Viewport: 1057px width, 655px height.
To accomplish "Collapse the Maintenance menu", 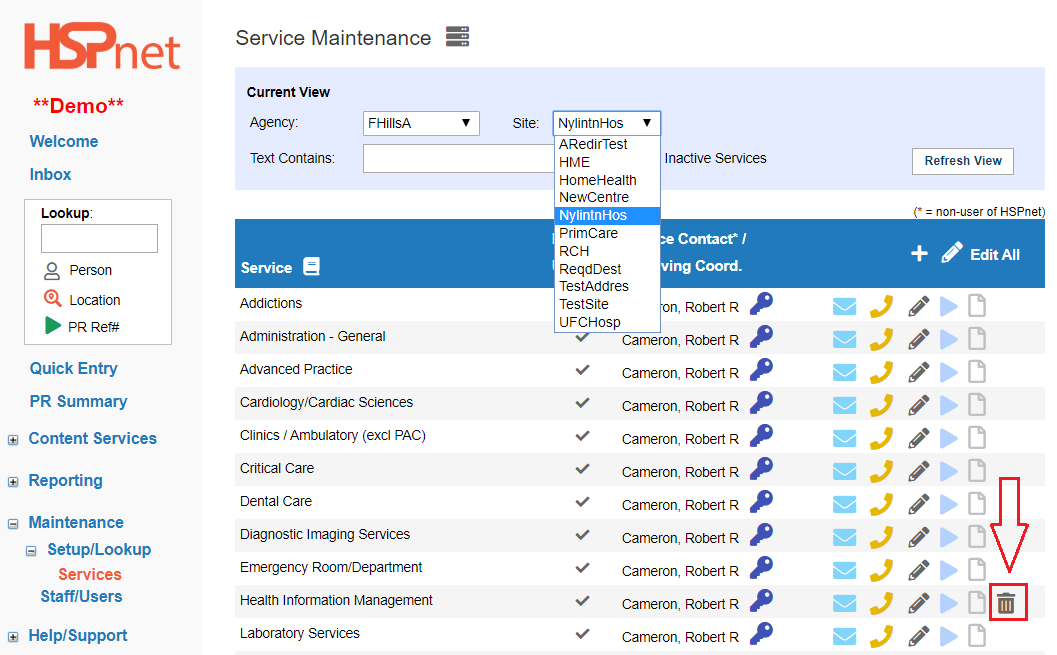I will click(x=13, y=524).
